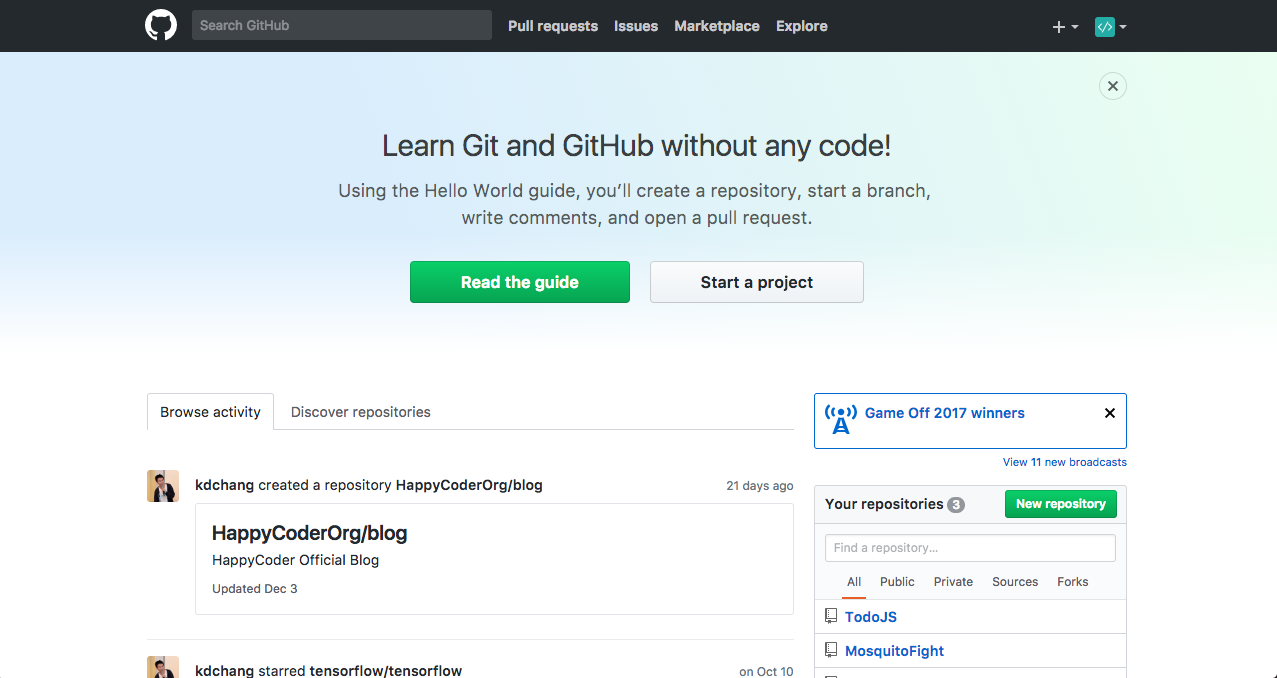Switch to the Discover repositories tab

pyautogui.click(x=360, y=411)
